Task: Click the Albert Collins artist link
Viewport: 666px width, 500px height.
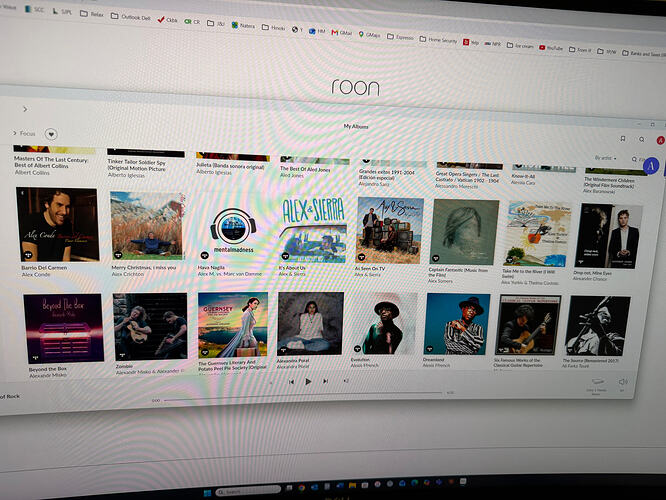Action: coord(32,172)
